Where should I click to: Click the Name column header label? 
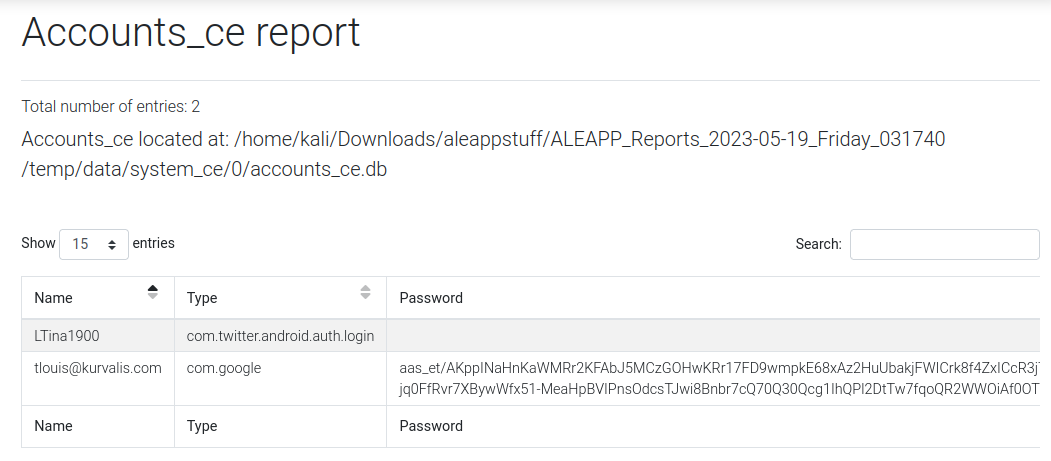tap(53, 298)
